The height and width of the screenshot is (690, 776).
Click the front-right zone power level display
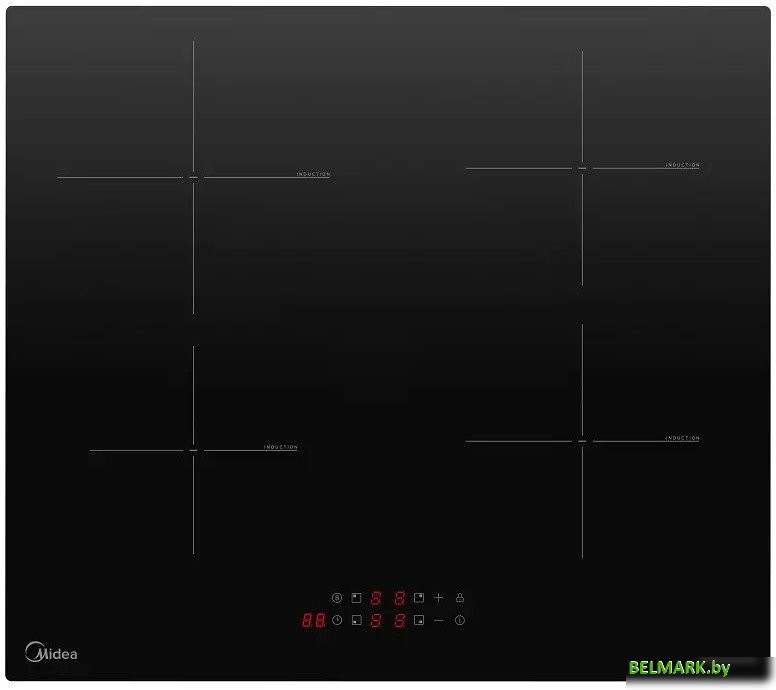pos(399,620)
